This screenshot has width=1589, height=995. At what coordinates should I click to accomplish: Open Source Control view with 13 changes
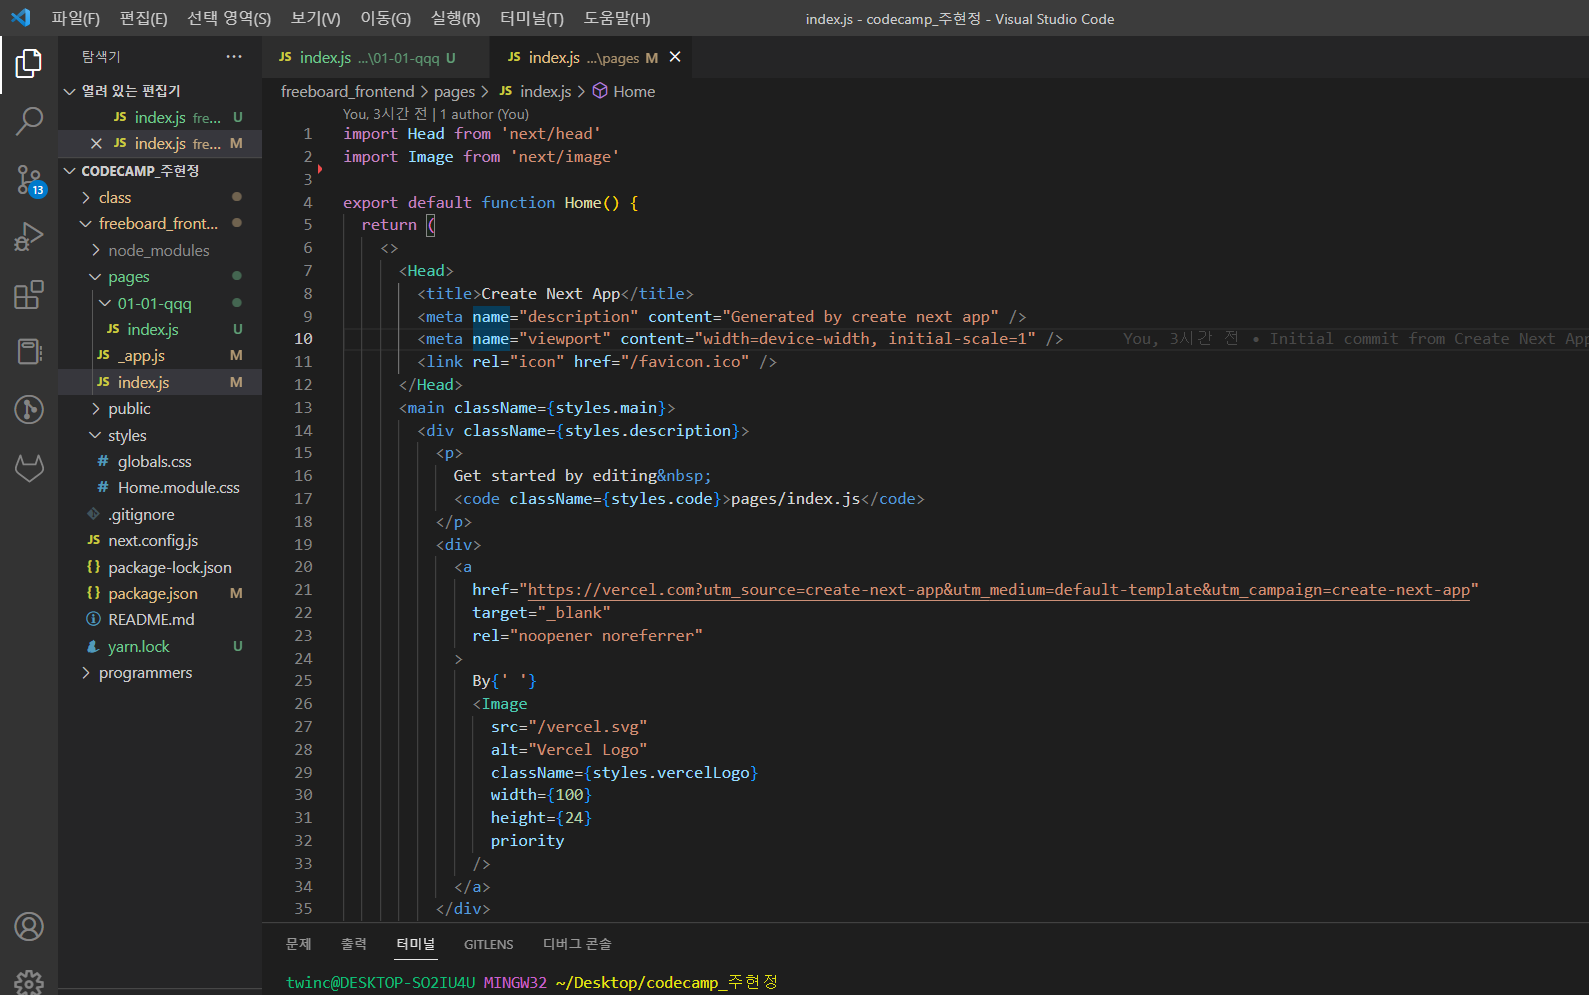[29, 180]
